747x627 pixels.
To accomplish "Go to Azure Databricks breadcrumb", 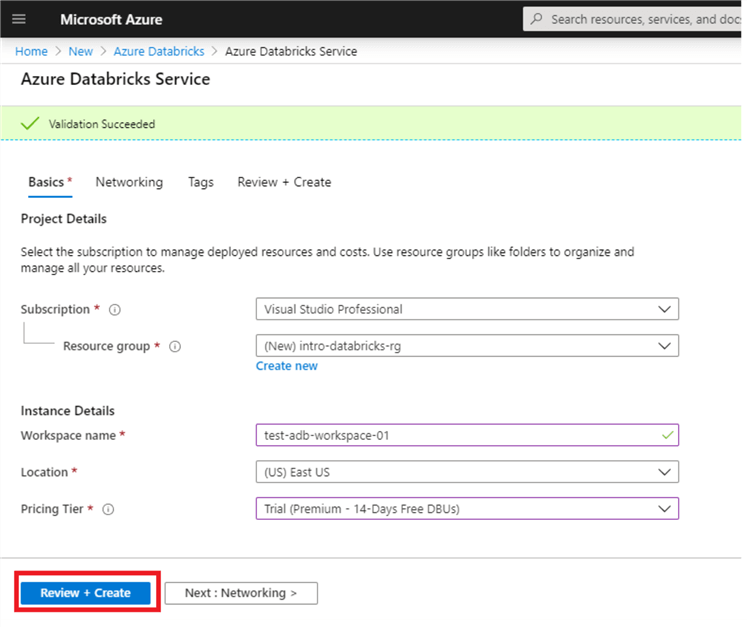I will pos(159,51).
